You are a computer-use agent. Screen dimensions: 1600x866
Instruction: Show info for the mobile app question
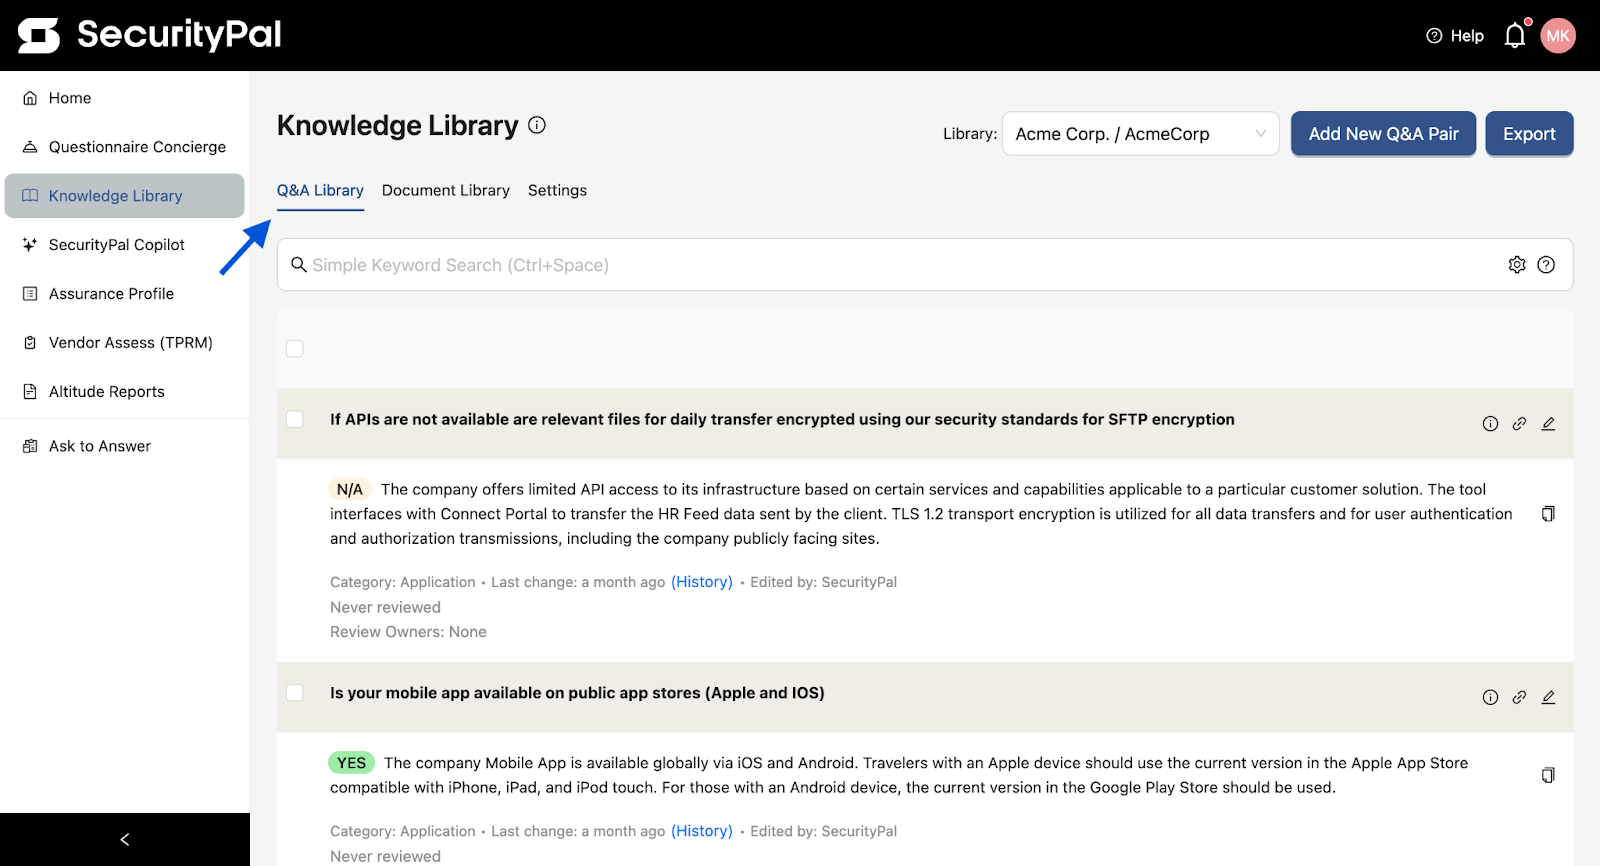click(1490, 698)
